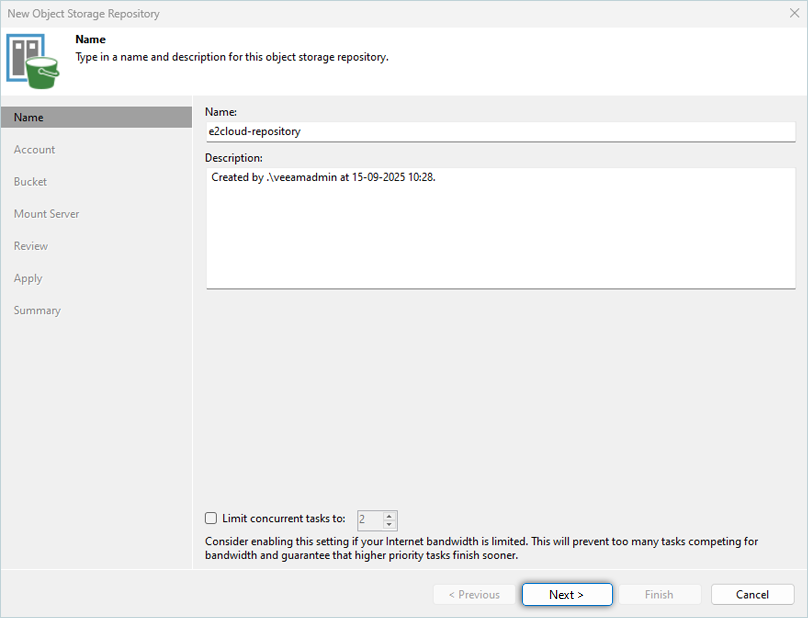Click the Finish button

(x=659, y=594)
